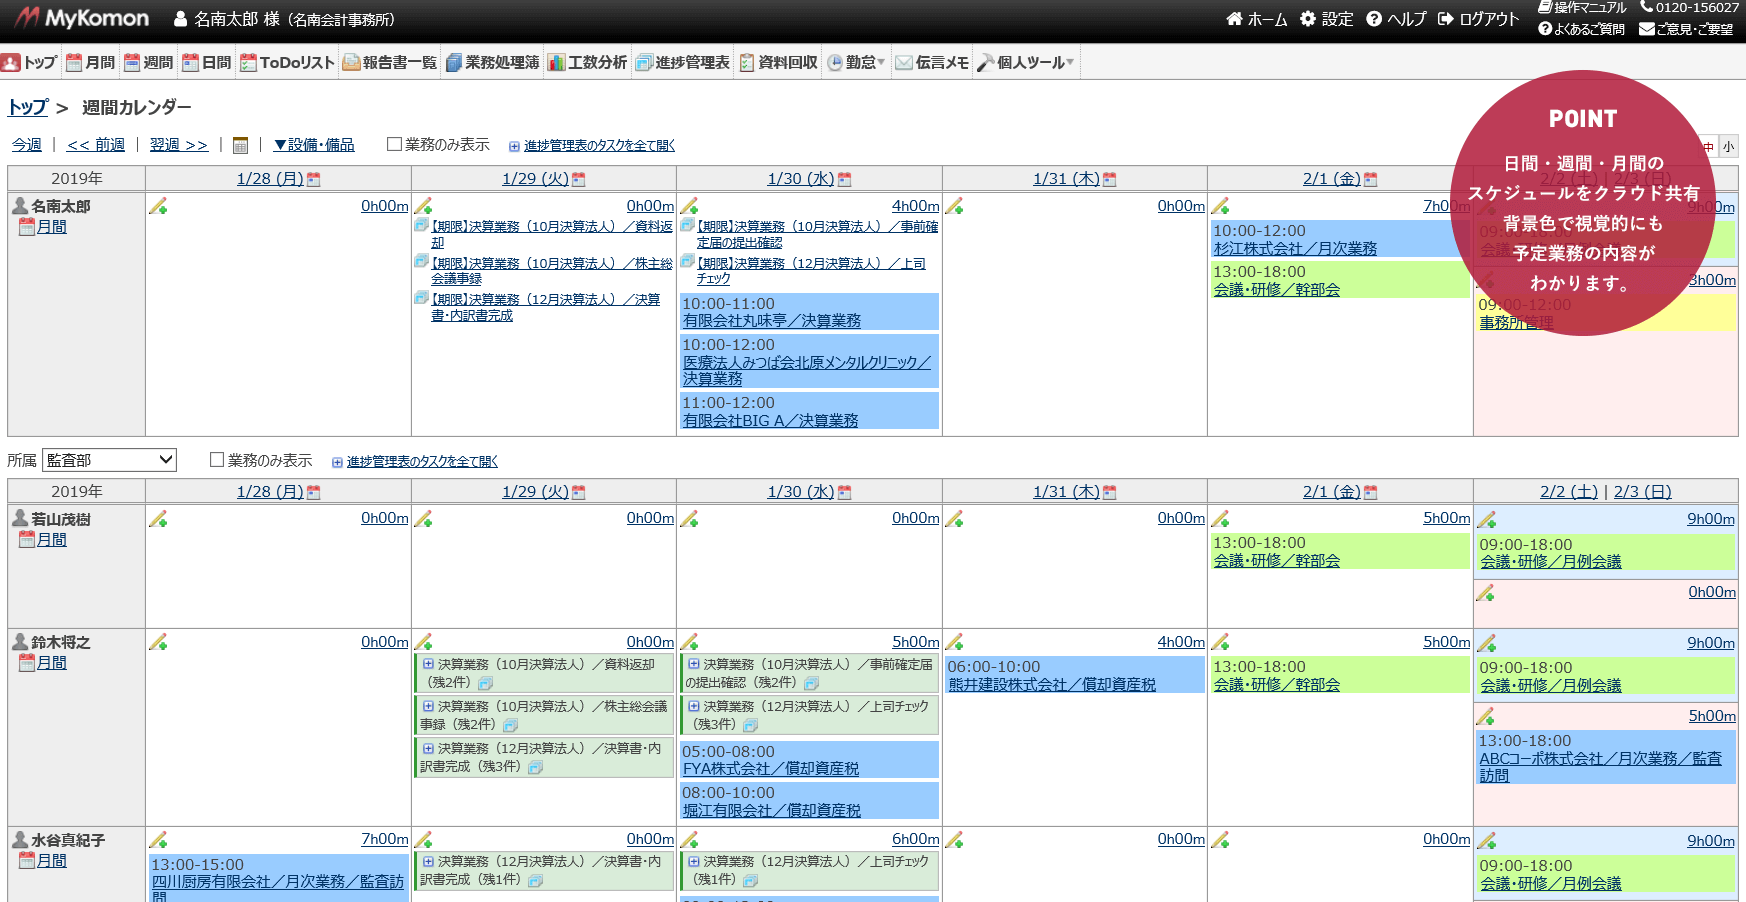
Task: Open the 操作マニュアル manual
Action: pyautogui.click(x=1582, y=8)
